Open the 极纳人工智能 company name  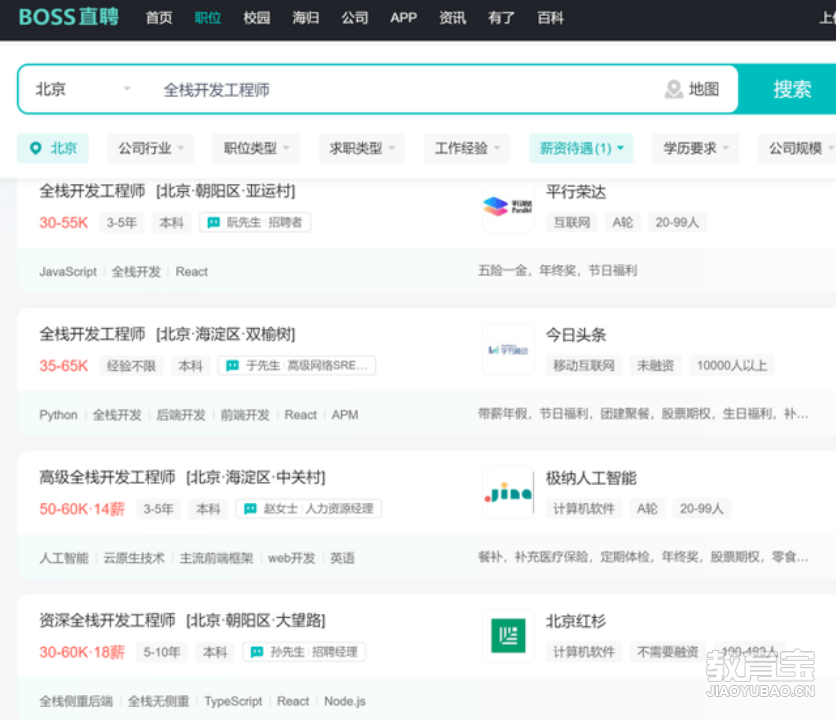coord(591,478)
